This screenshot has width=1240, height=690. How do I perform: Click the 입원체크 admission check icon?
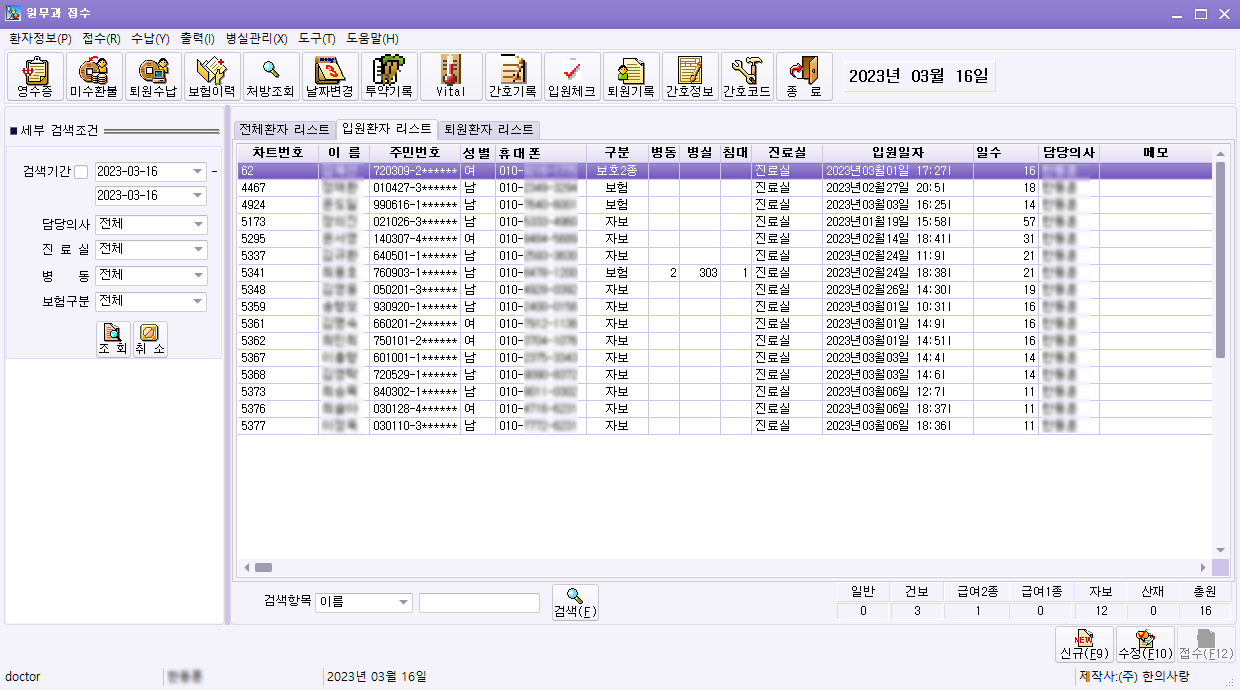coord(572,77)
